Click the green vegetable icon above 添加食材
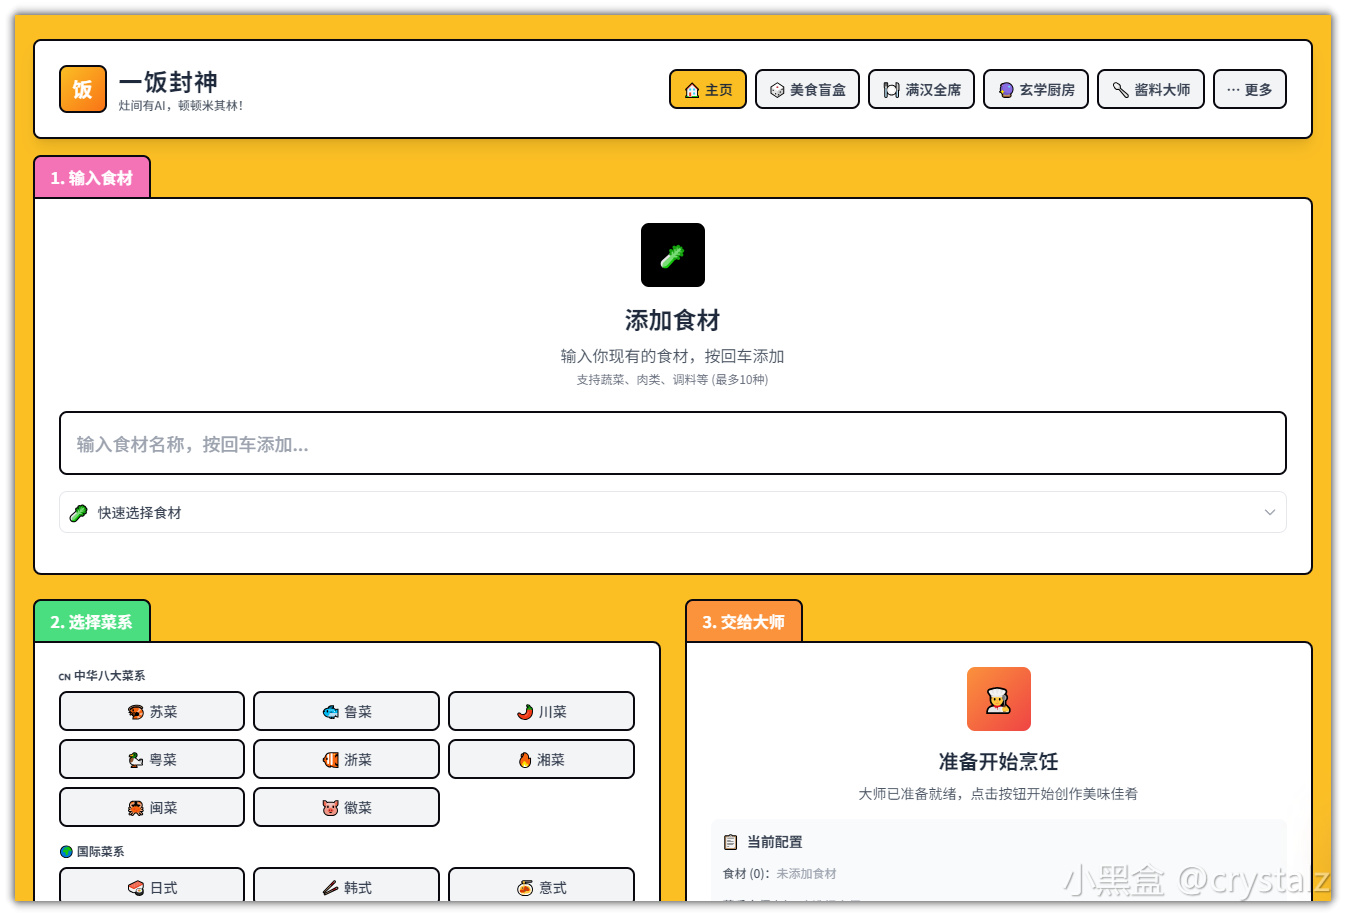Screen dimensions: 1346x916 pyautogui.click(x=673, y=255)
